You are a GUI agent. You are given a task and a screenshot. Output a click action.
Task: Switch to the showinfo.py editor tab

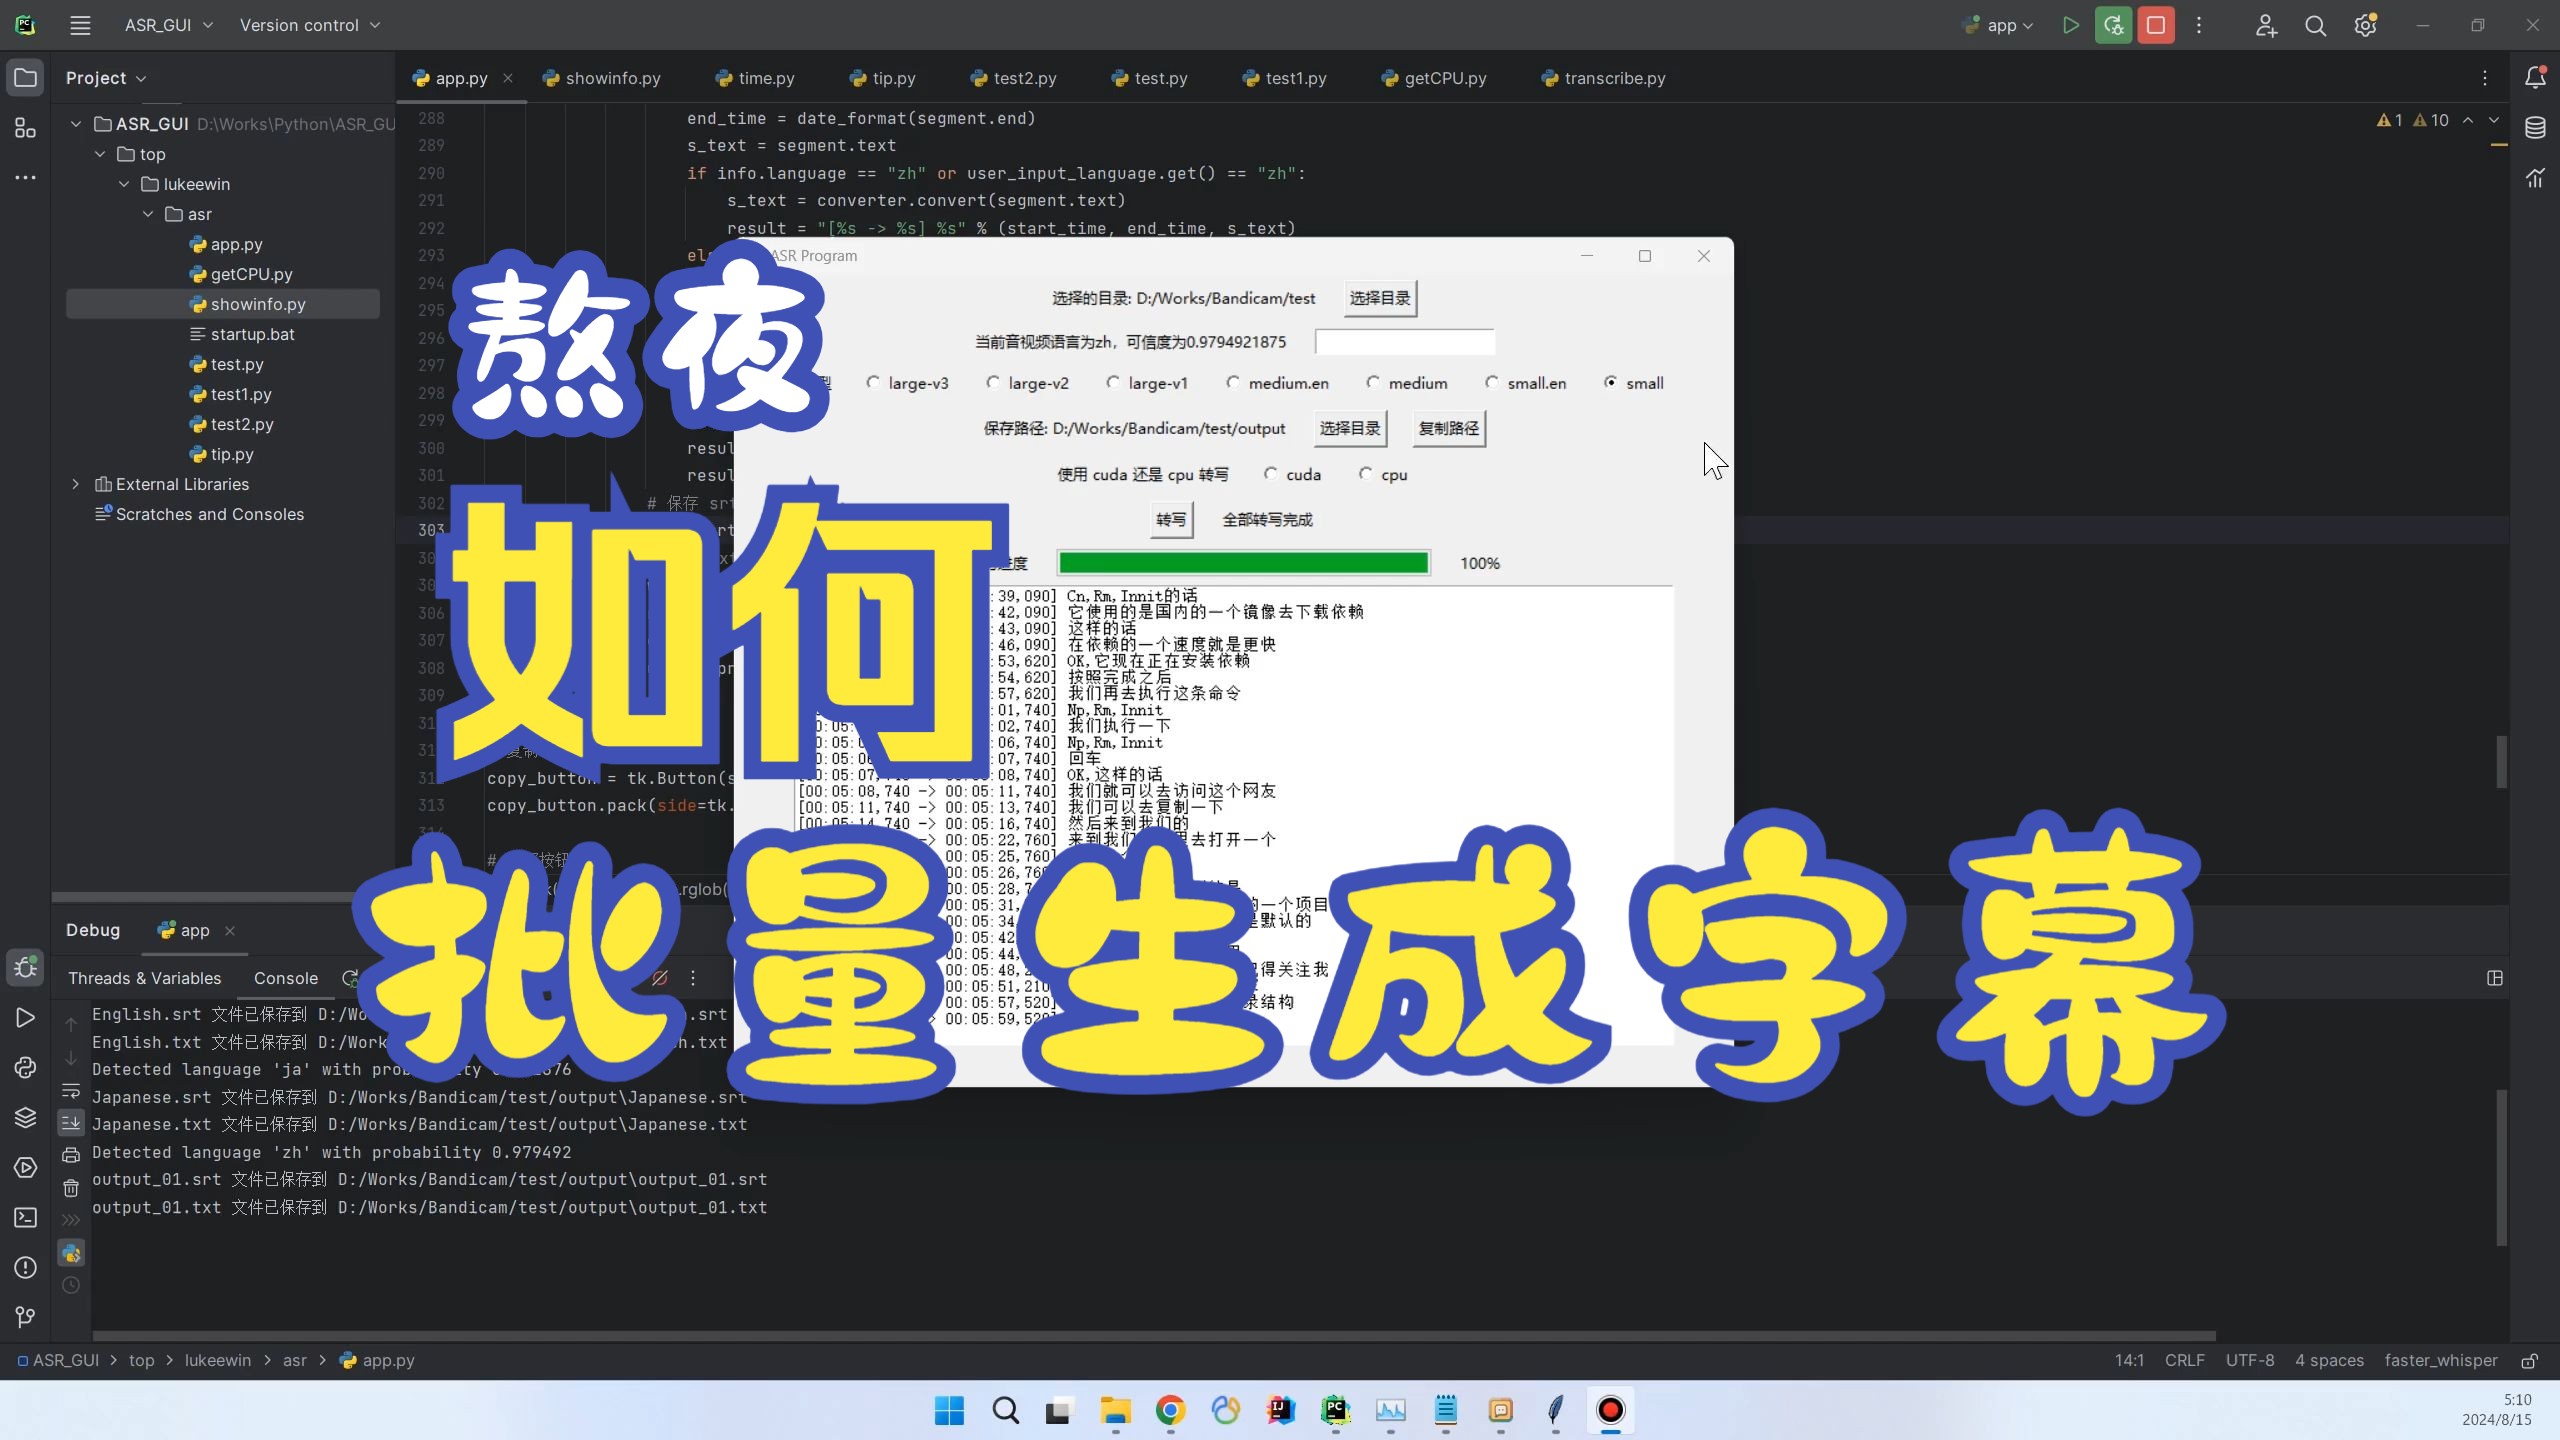[602, 78]
